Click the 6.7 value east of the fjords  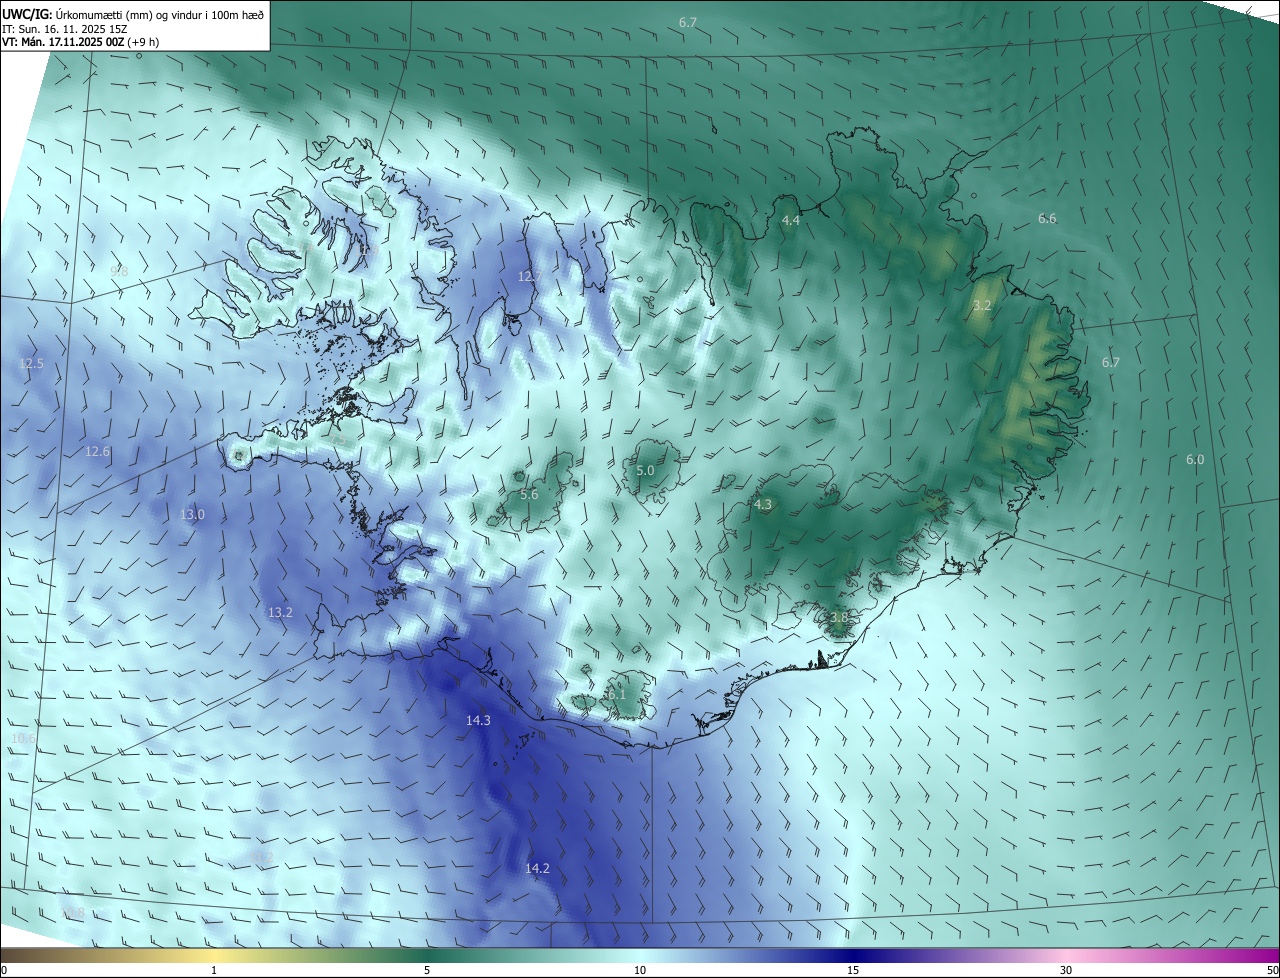pos(1111,362)
